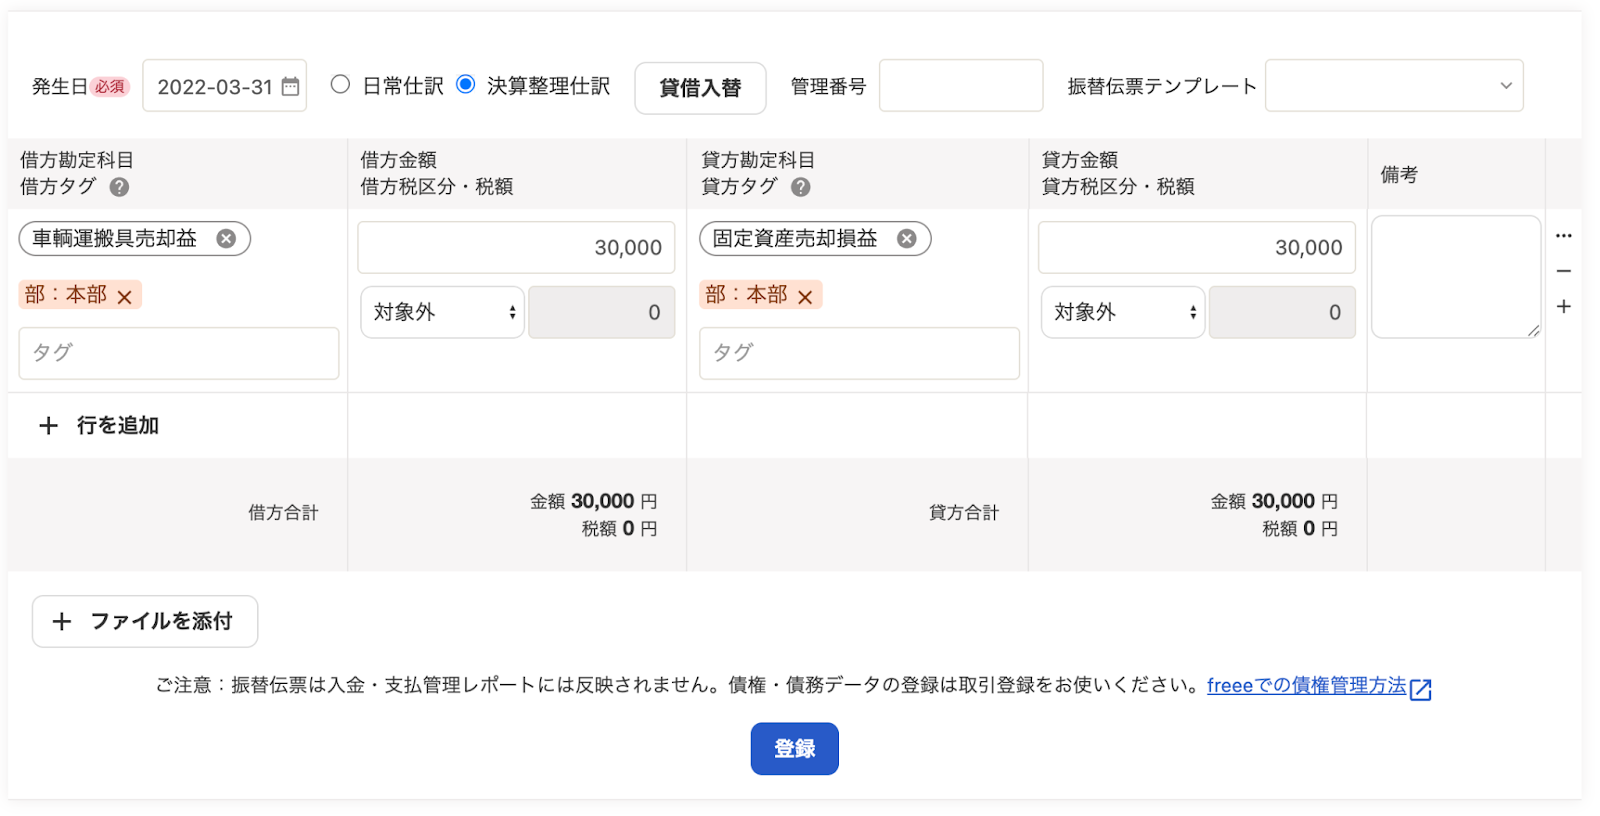Click 貸方合計 label

(964, 513)
